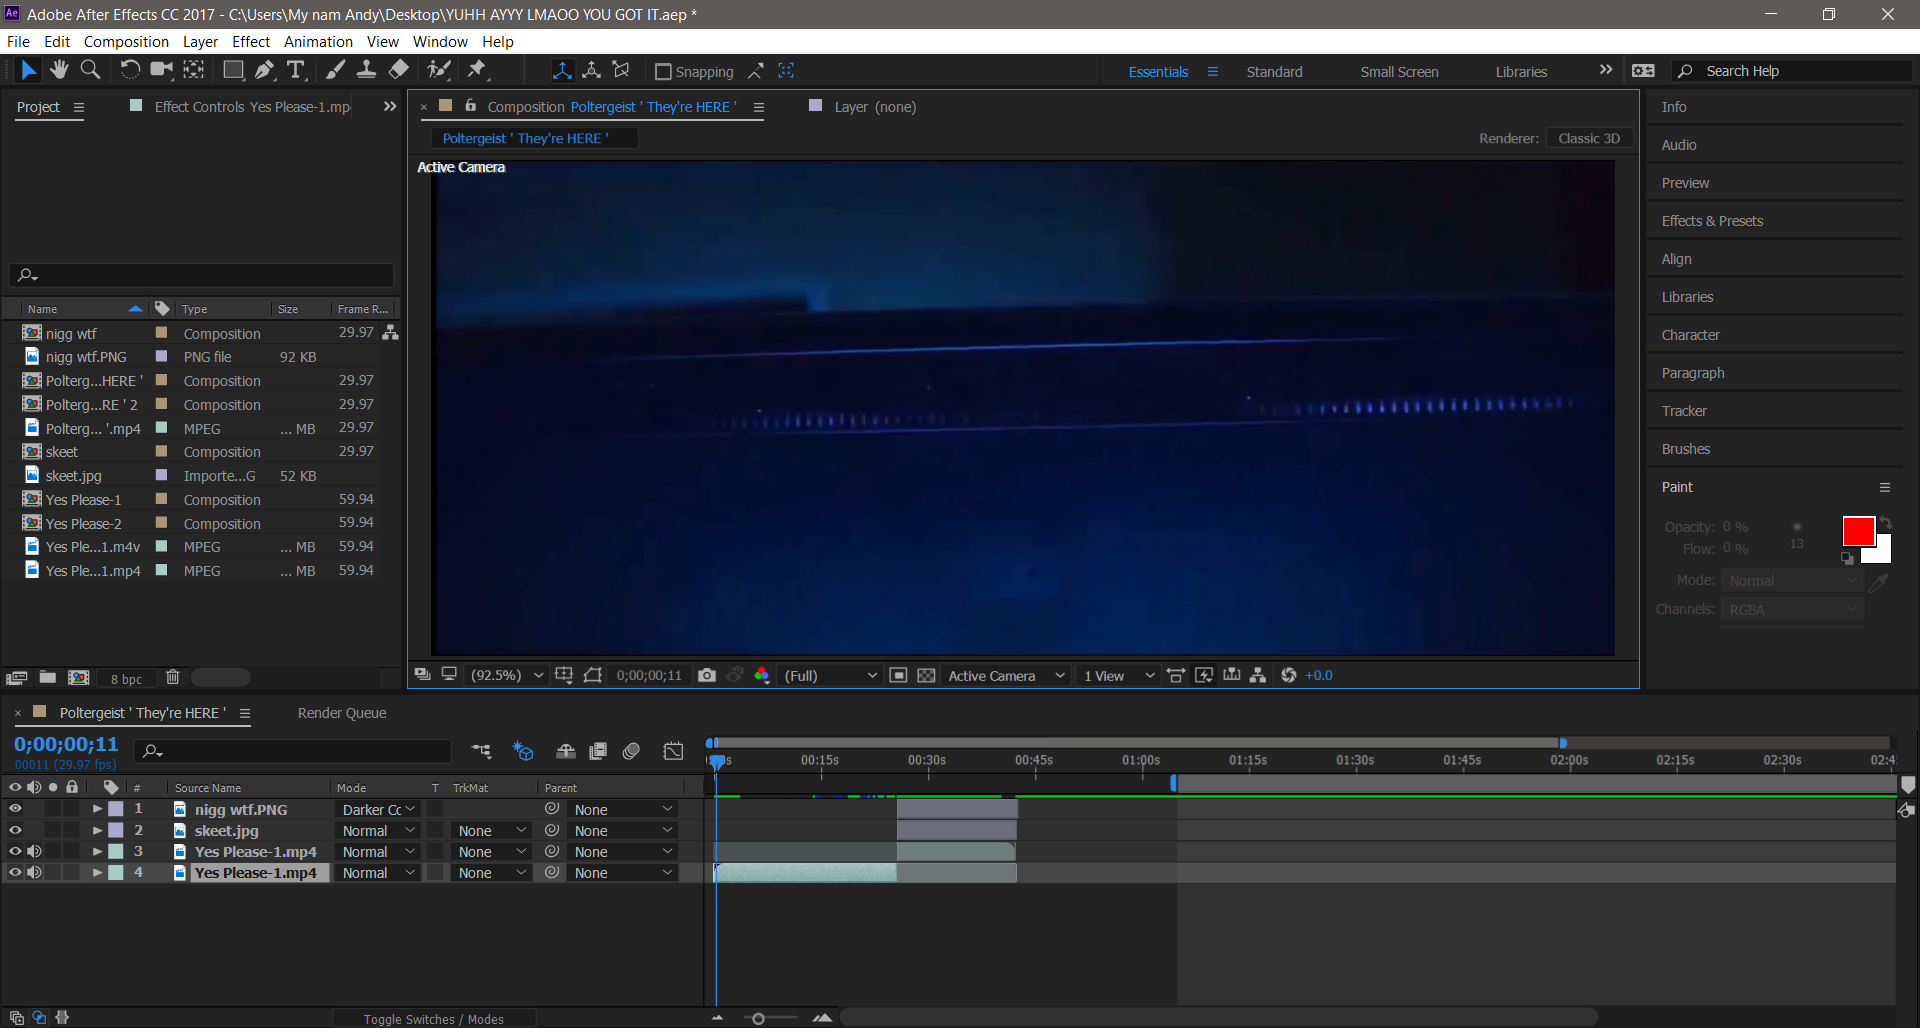Click the red foreground color swatch in Paint

click(x=1858, y=531)
